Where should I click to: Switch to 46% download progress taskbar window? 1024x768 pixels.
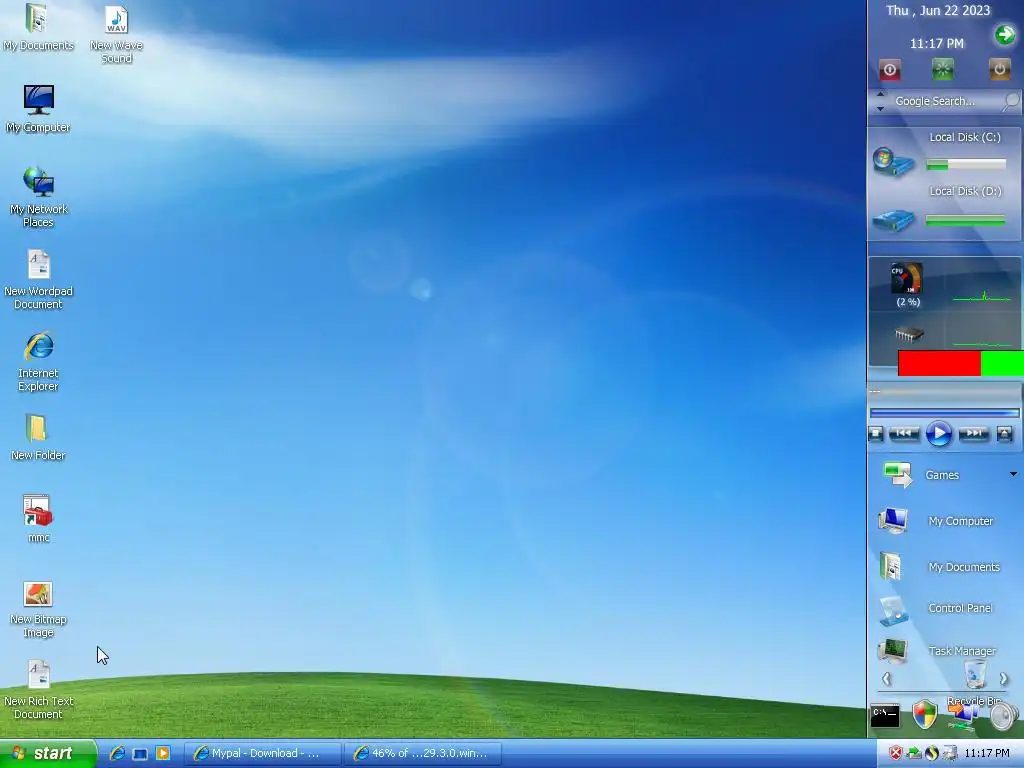click(423, 754)
